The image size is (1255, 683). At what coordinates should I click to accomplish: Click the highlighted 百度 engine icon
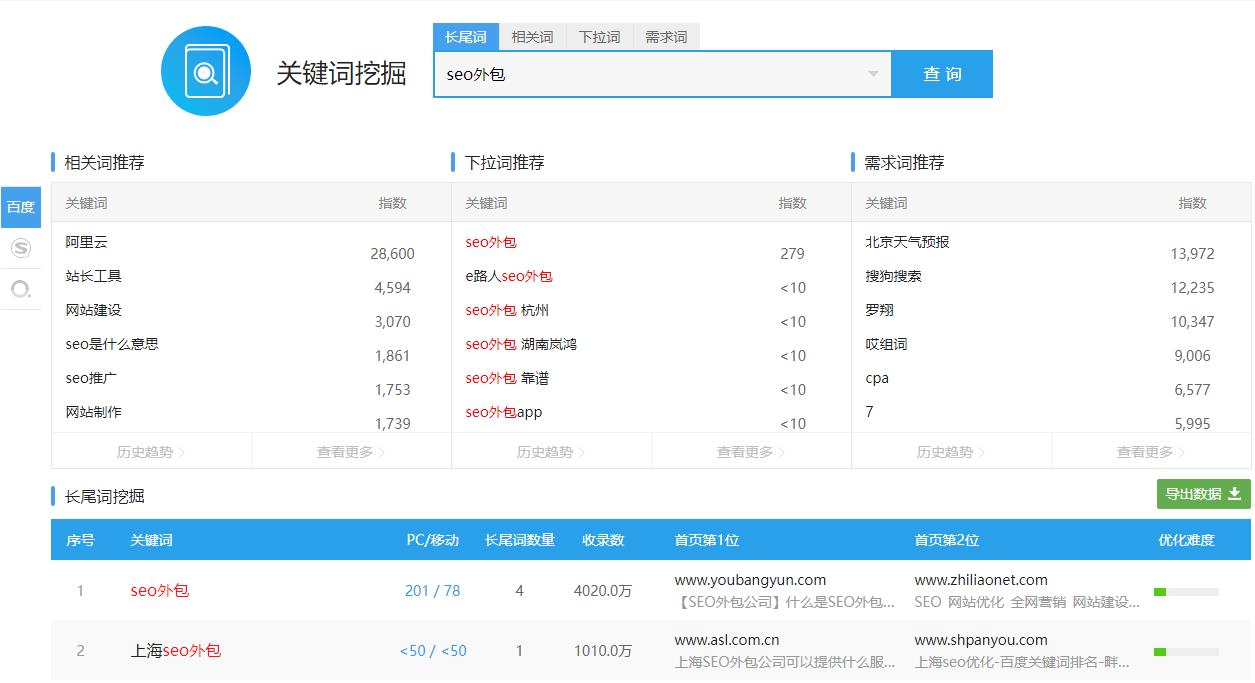pyautogui.click(x=20, y=207)
